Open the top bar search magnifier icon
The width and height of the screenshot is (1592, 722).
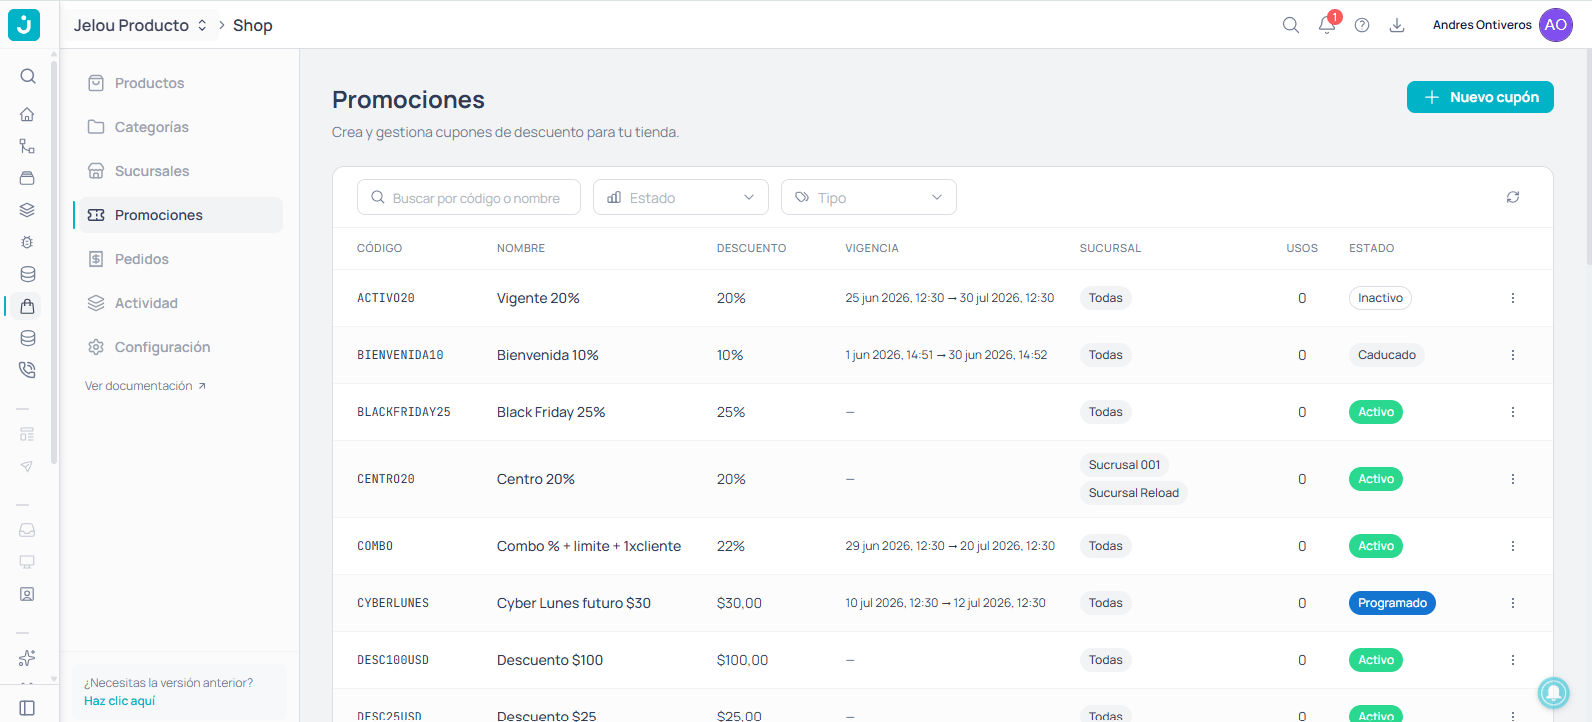[x=1291, y=25]
